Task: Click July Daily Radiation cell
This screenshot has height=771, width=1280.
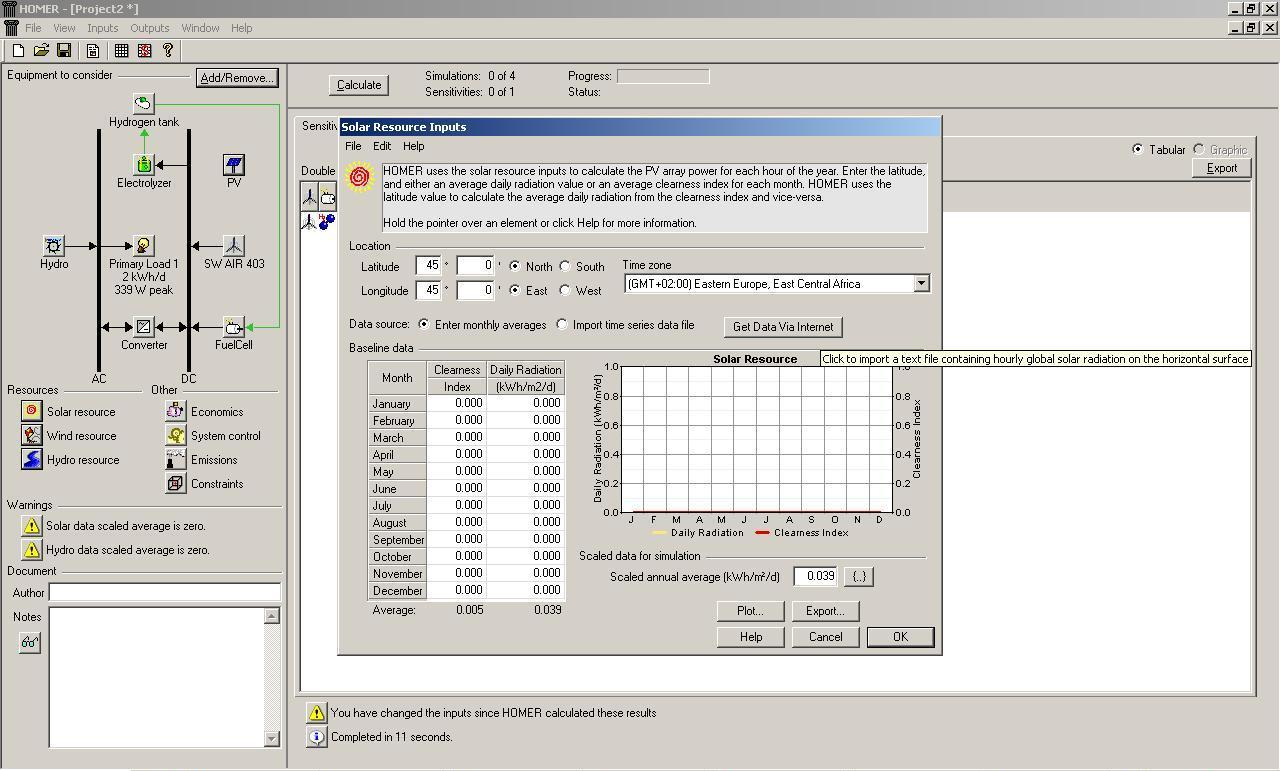Action: coord(526,505)
